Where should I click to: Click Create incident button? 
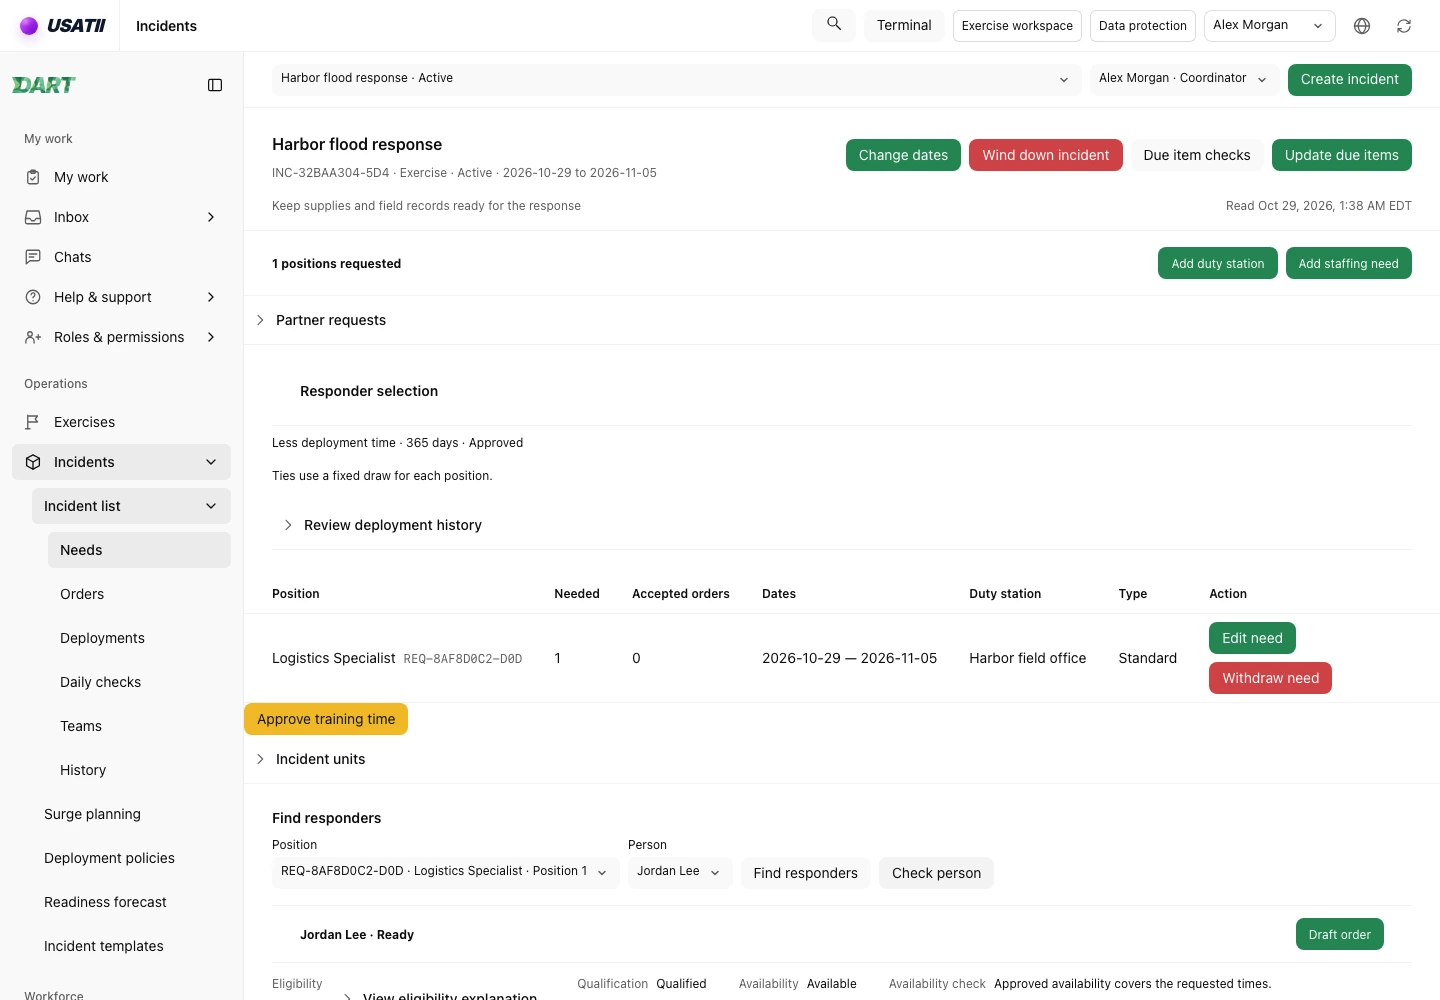click(x=1349, y=79)
